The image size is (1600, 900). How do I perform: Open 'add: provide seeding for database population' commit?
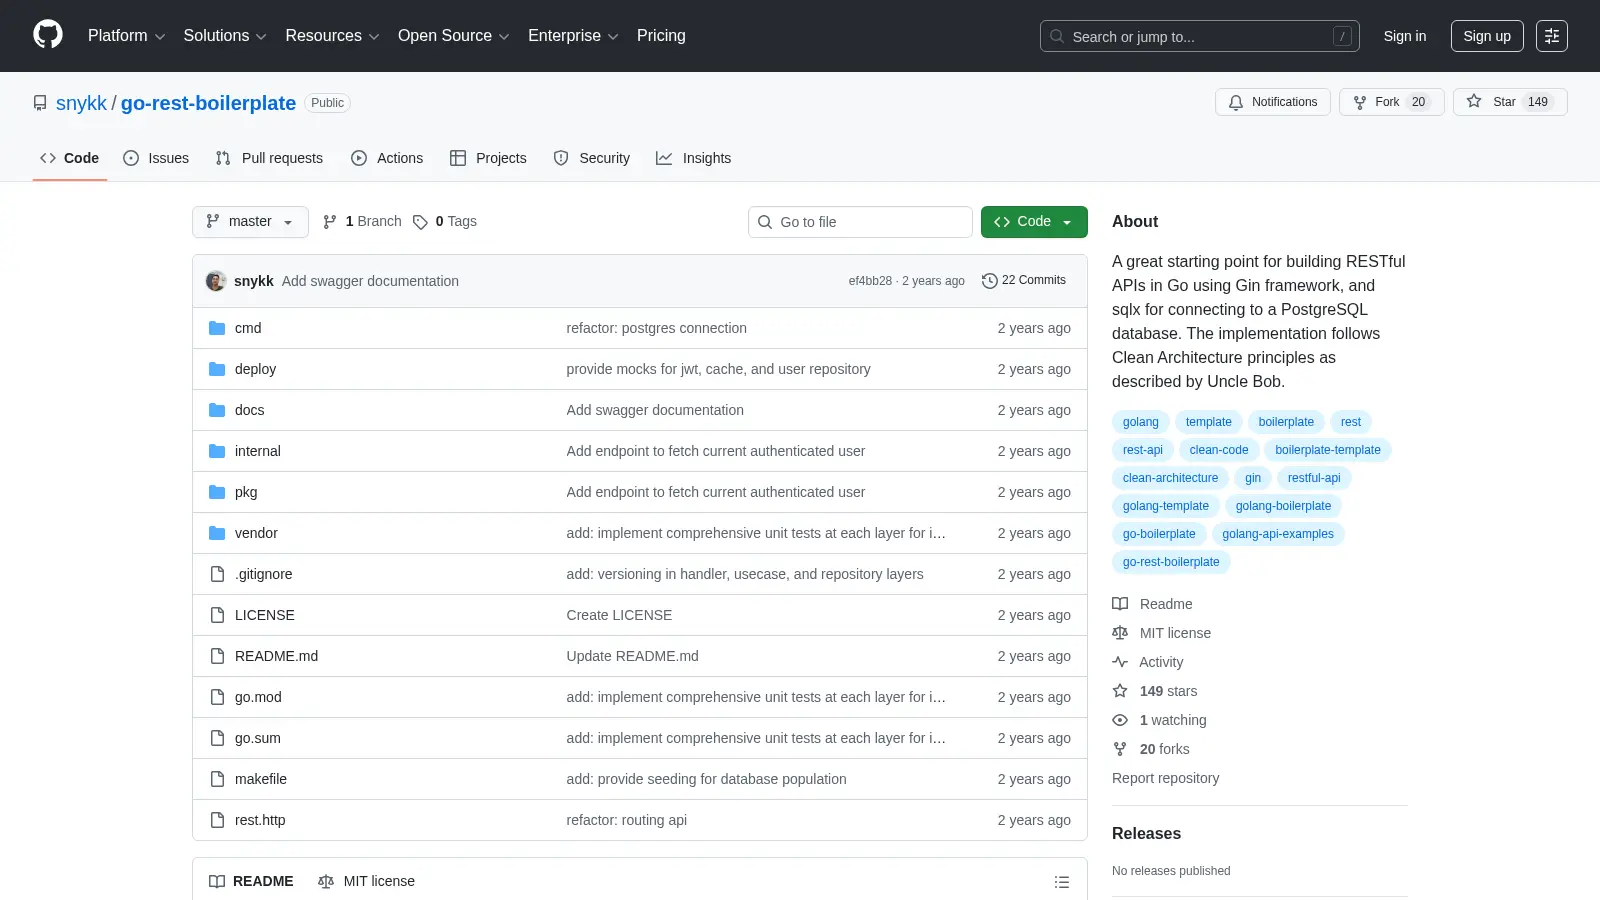coord(707,779)
